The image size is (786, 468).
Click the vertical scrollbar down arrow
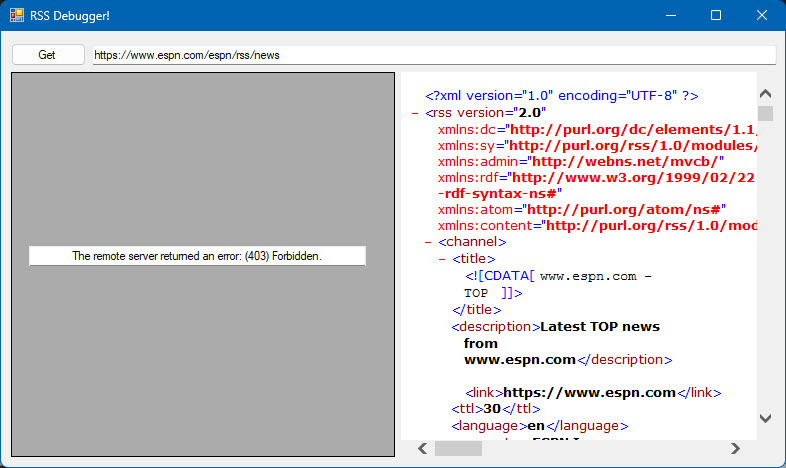click(765, 418)
